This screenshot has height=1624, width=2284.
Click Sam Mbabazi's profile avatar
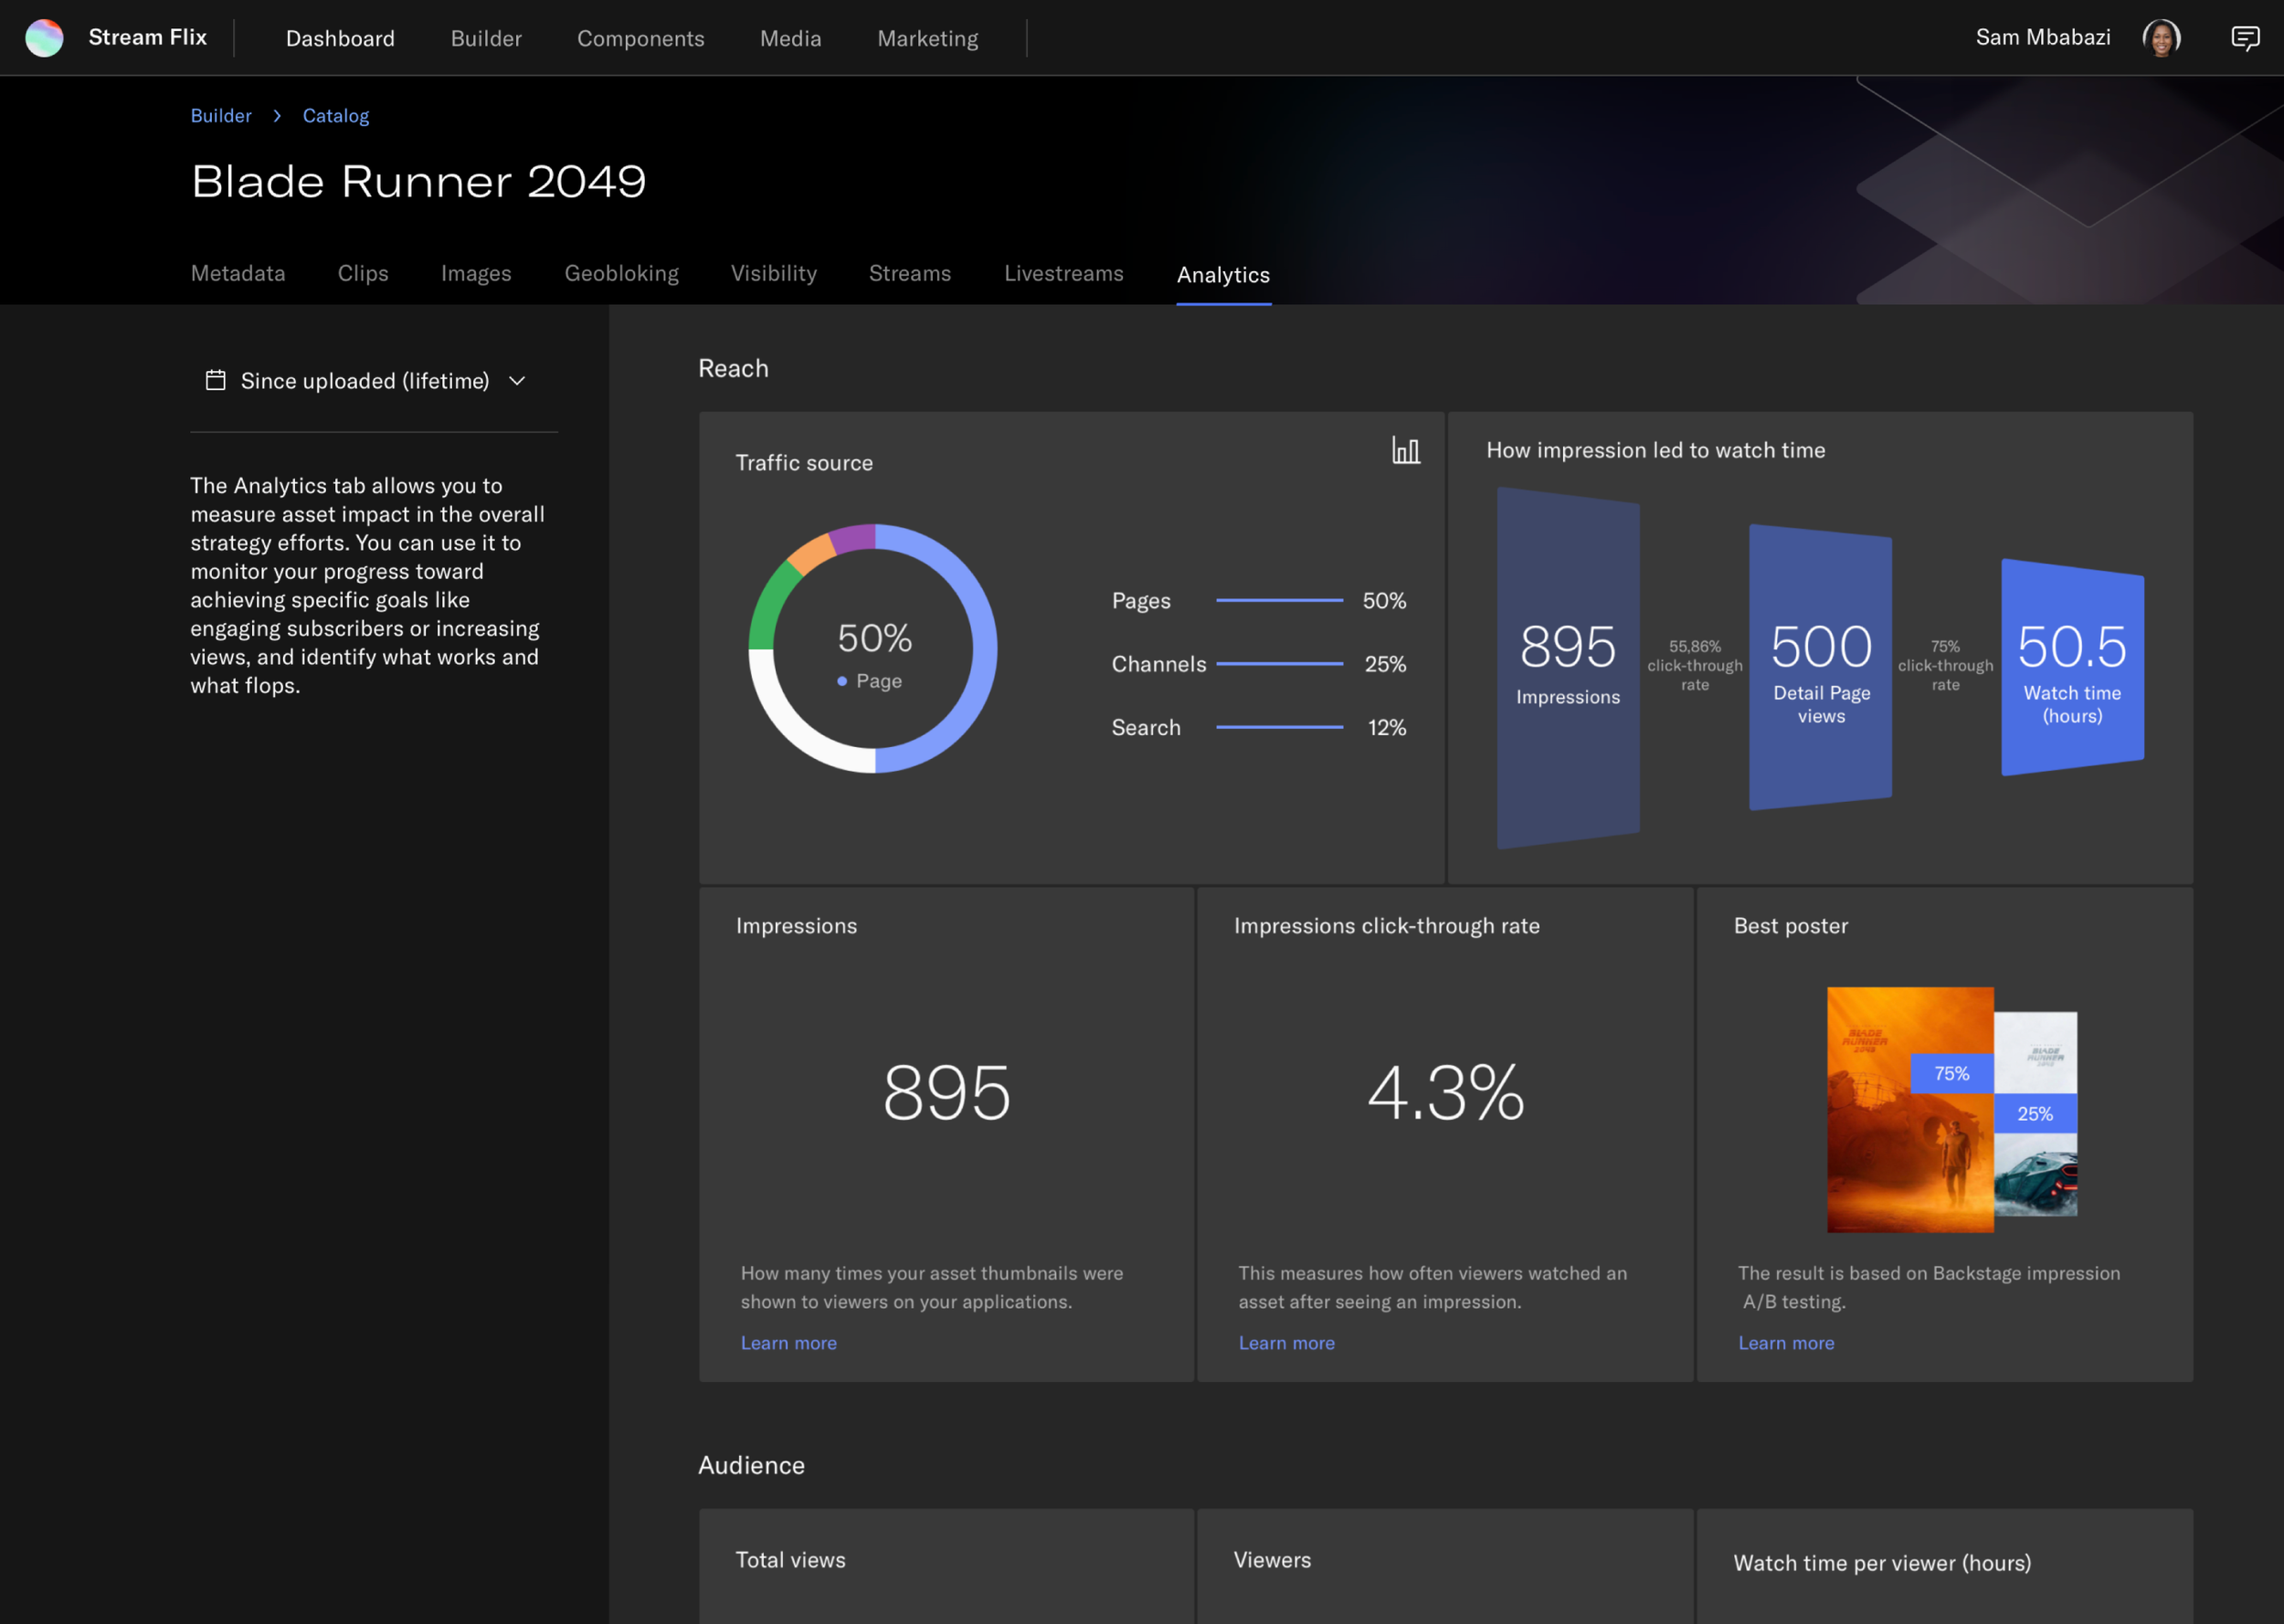(x=2160, y=38)
